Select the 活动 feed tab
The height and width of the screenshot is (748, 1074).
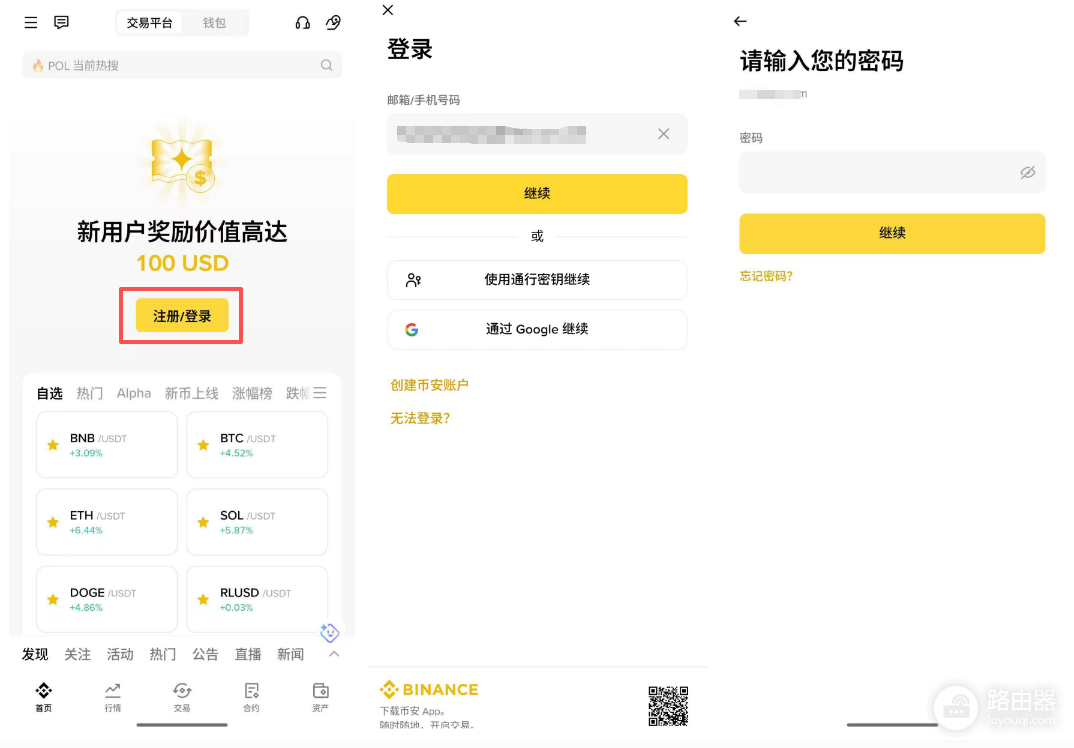pyautogui.click(x=120, y=654)
